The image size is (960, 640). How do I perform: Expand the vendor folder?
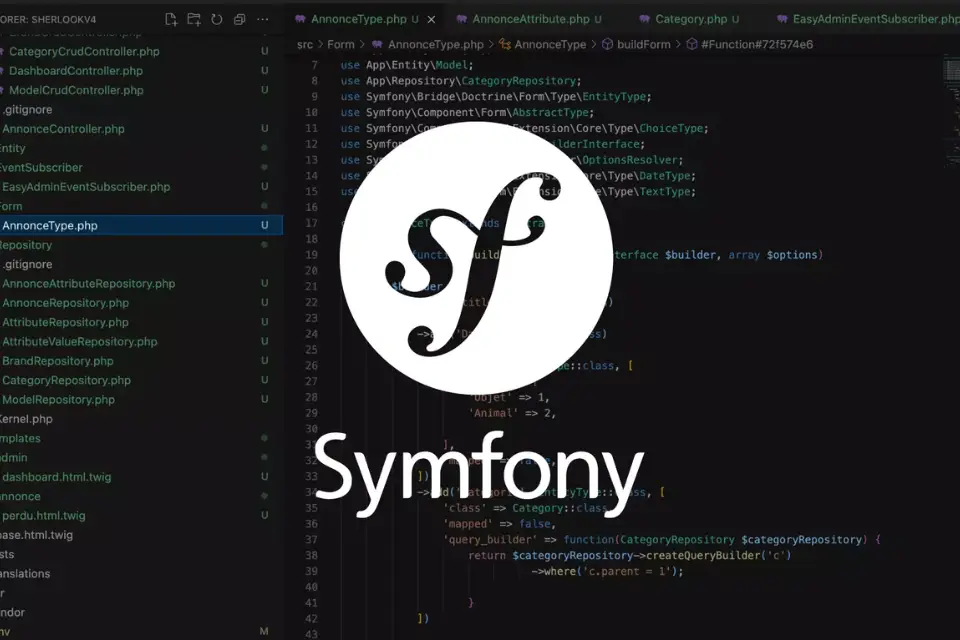pyautogui.click(x=14, y=612)
